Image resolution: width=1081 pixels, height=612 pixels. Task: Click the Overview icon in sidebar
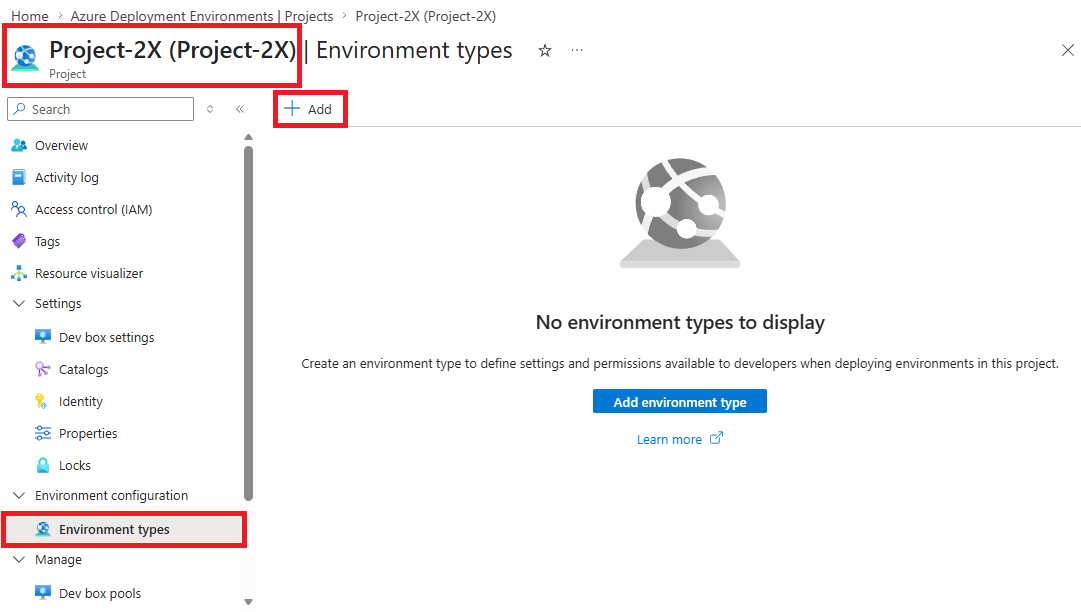pos(19,145)
